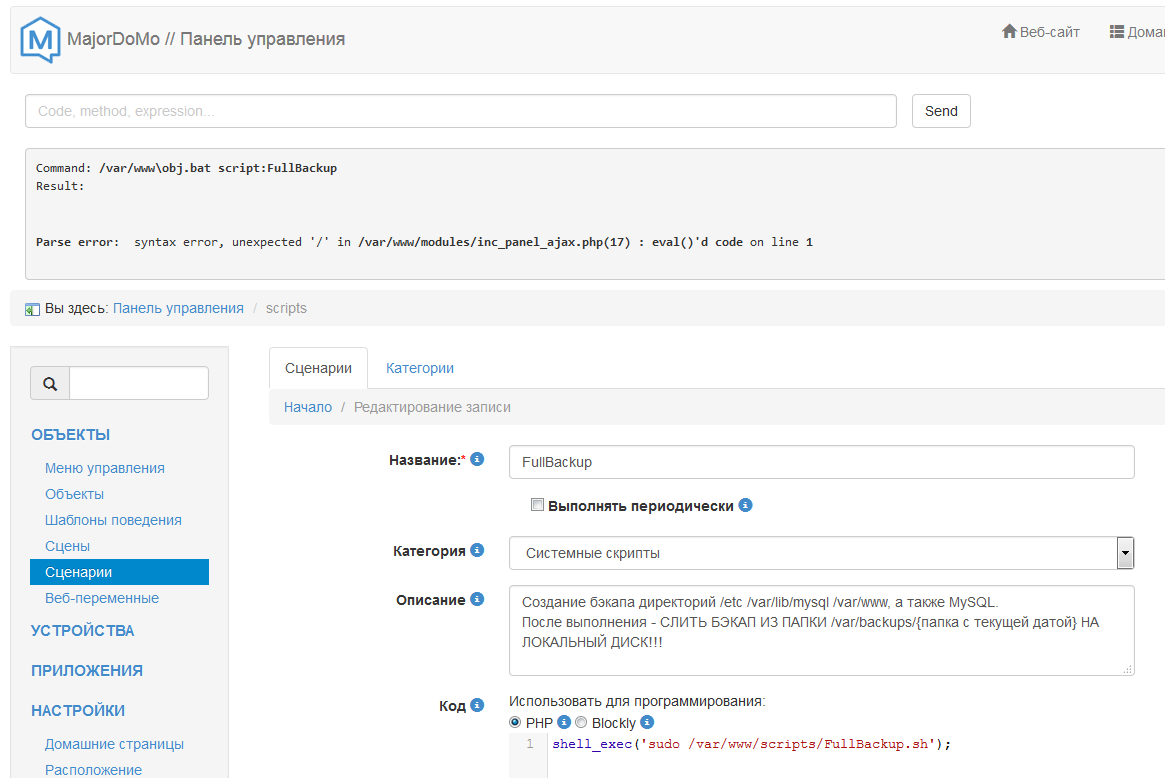Viewport: 1165px width, 778px height.
Task: Open Объекты in the sidebar menu
Action: click(74, 494)
